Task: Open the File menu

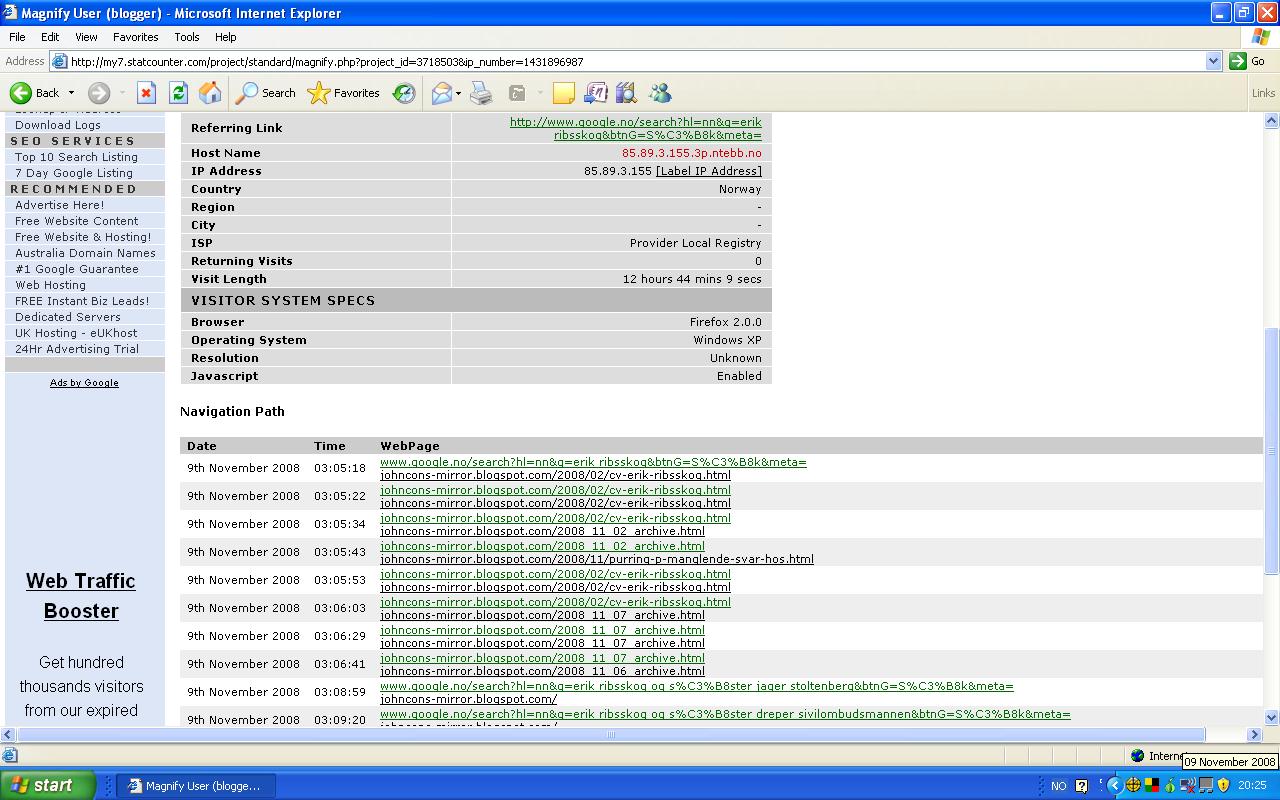Action: coord(17,37)
